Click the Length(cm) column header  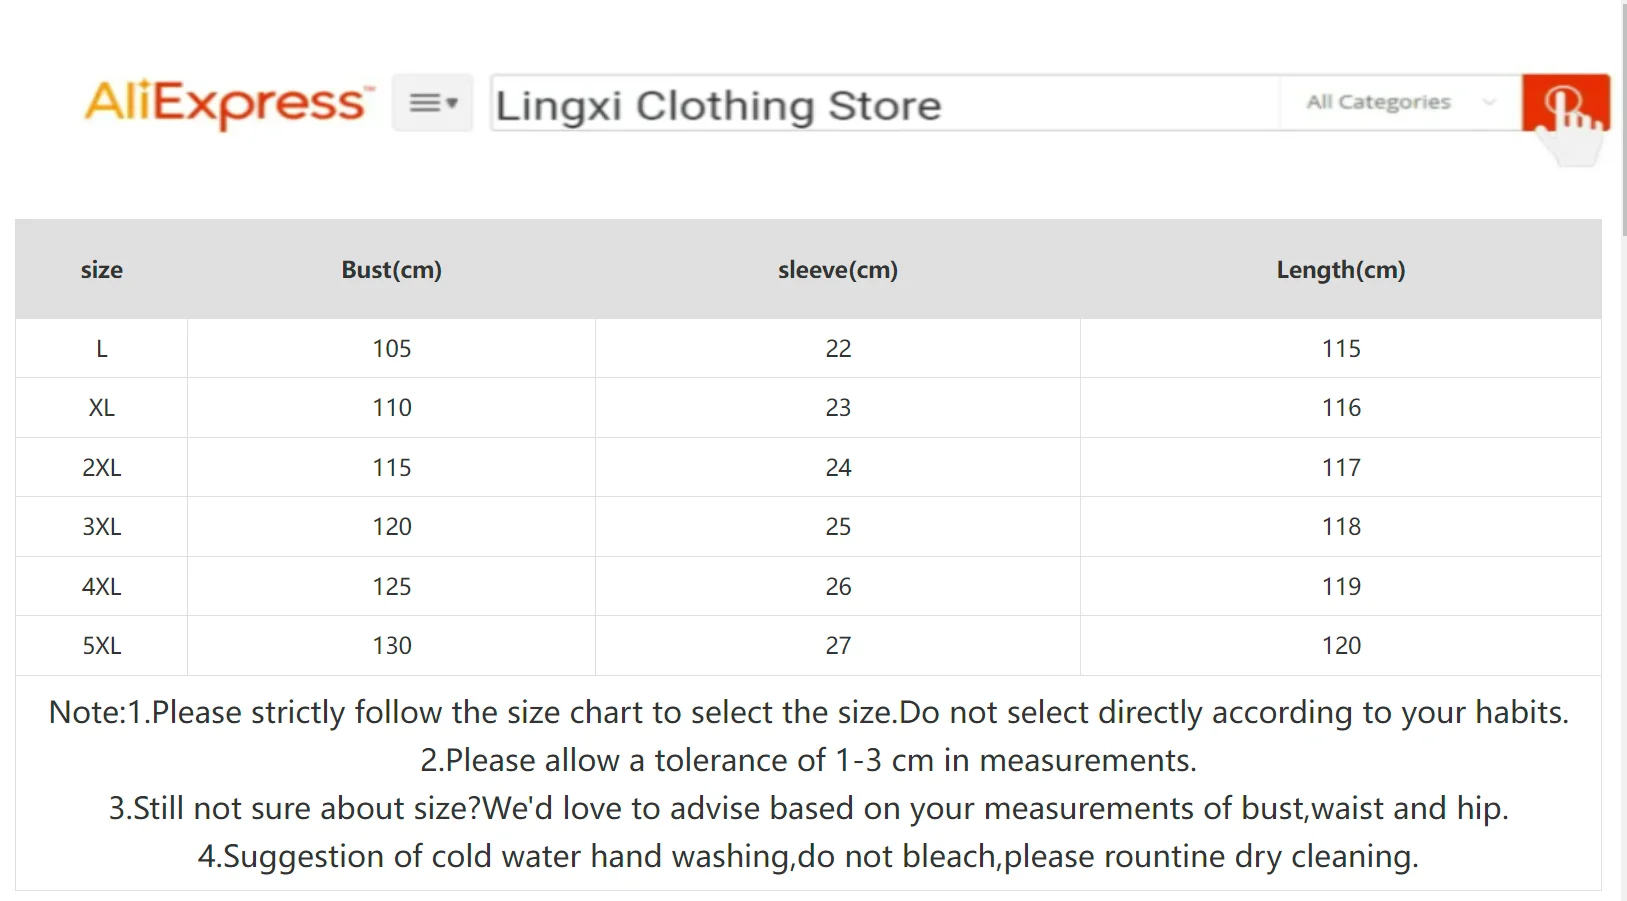(1340, 270)
